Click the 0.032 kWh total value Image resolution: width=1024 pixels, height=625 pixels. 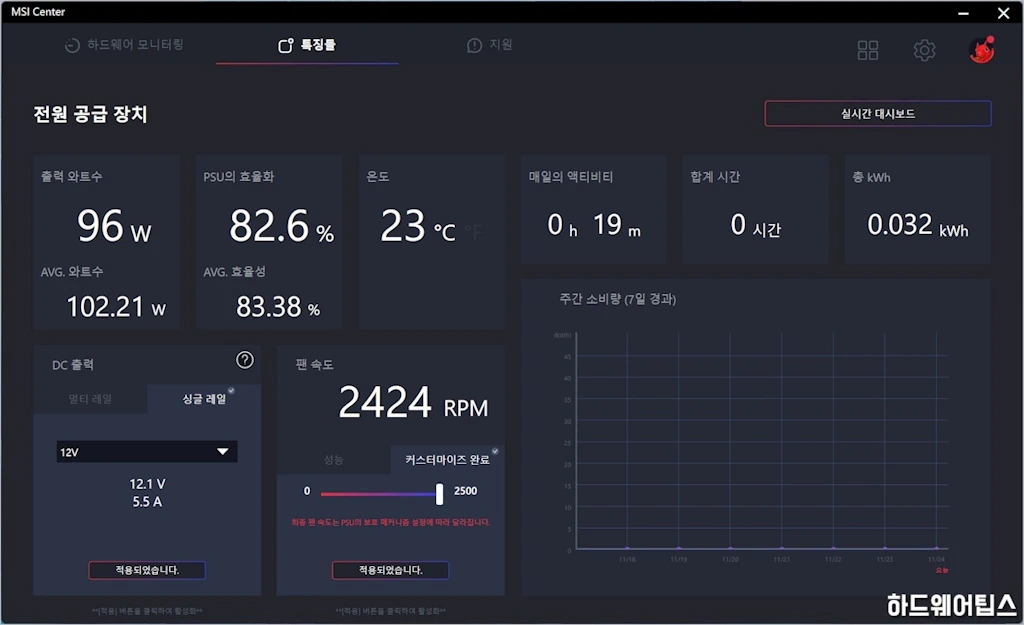point(918,225)
